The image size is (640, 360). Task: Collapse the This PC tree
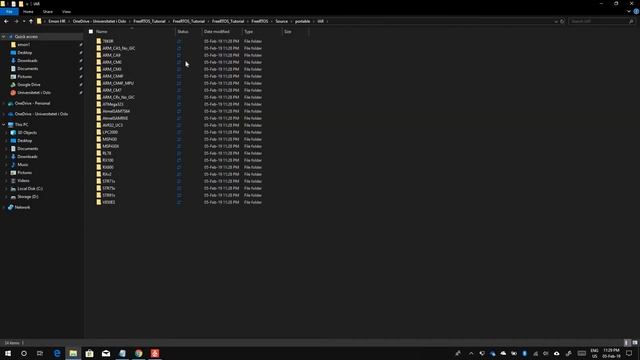pyautogui.click(x=4, y=125)
